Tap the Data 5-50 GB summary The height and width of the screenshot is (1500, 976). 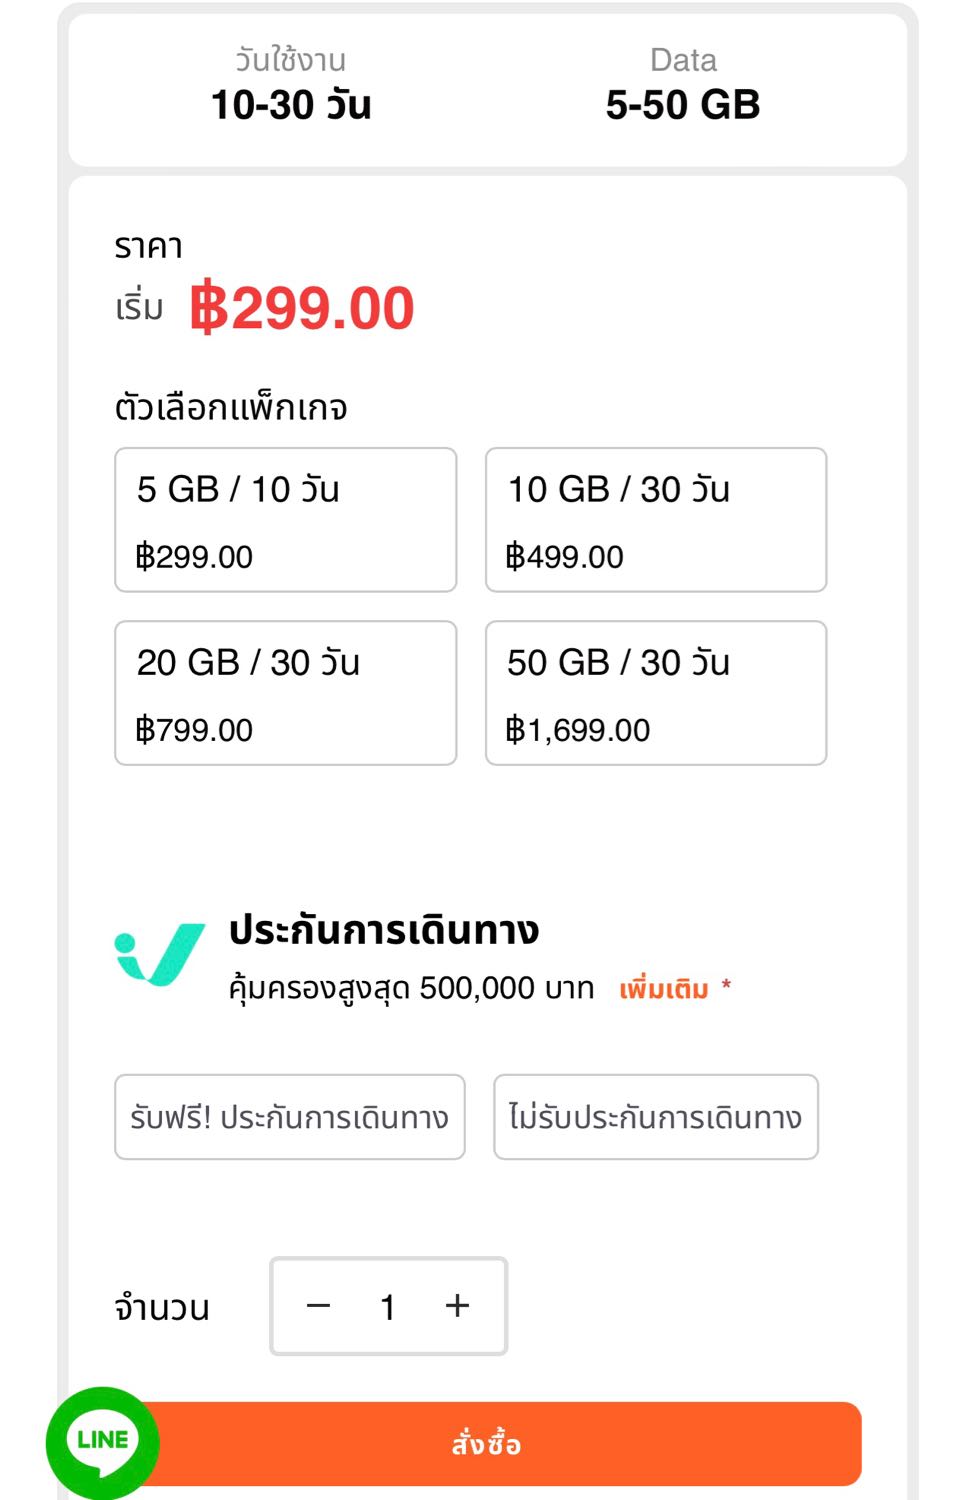[x=683, y=85]
